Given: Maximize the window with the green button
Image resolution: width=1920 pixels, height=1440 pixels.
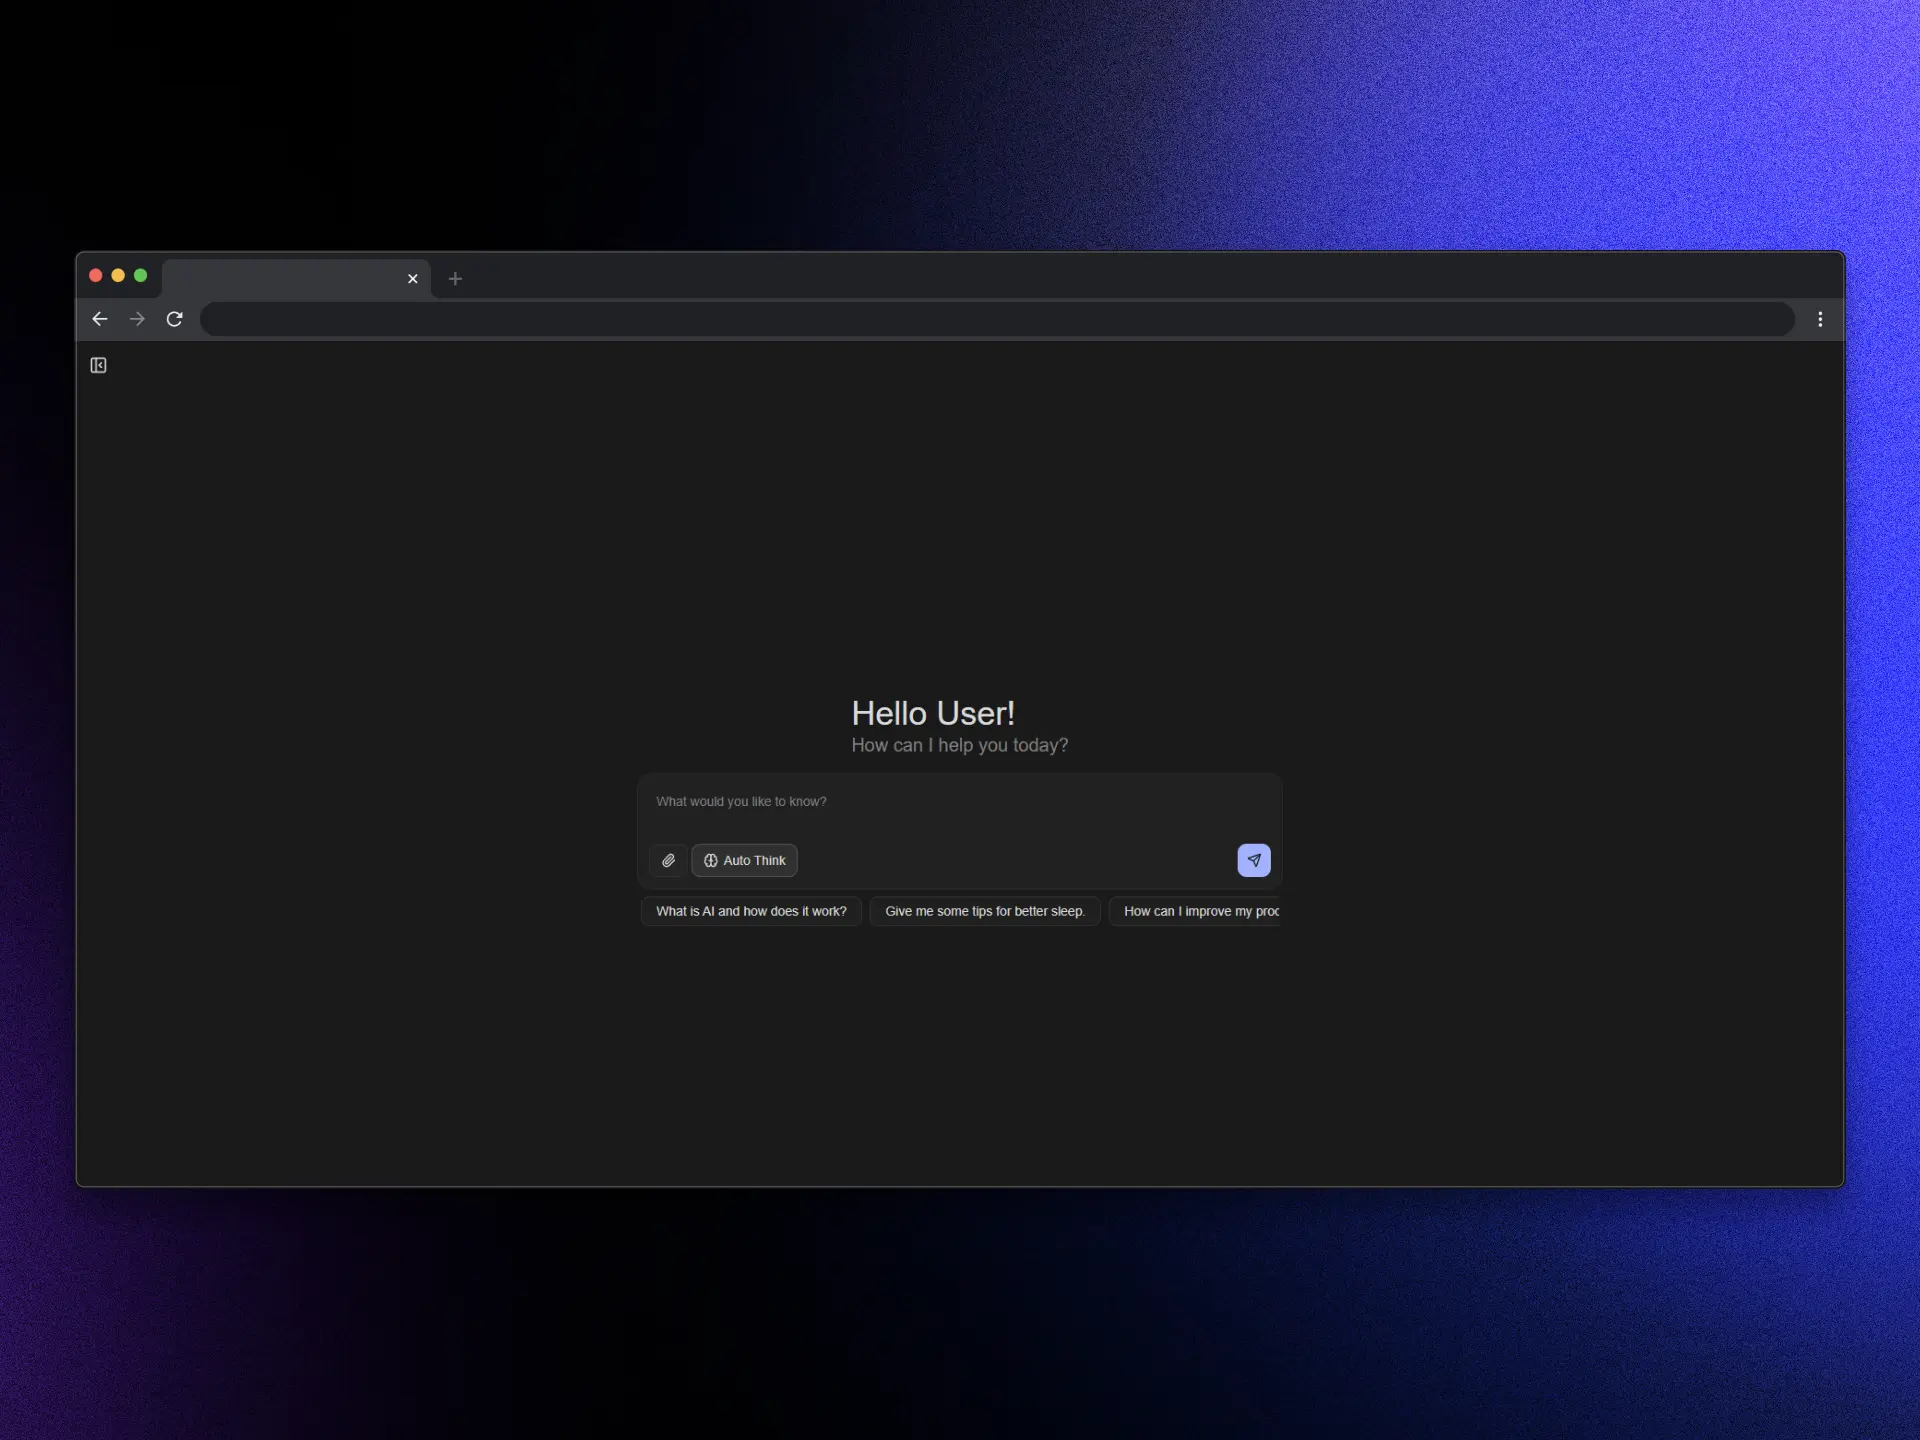Looking at the screenshot, I should pos(140,275).
